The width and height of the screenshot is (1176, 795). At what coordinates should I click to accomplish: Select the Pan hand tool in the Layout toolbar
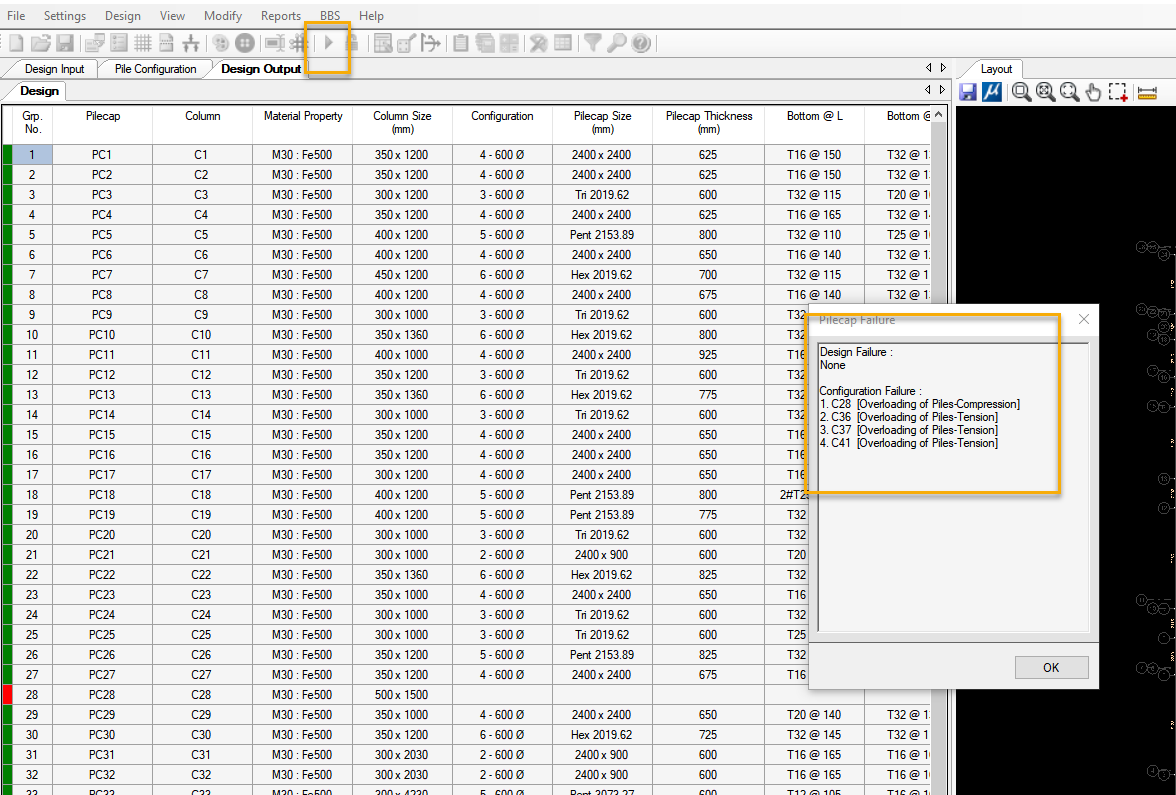pos(1094,92)
